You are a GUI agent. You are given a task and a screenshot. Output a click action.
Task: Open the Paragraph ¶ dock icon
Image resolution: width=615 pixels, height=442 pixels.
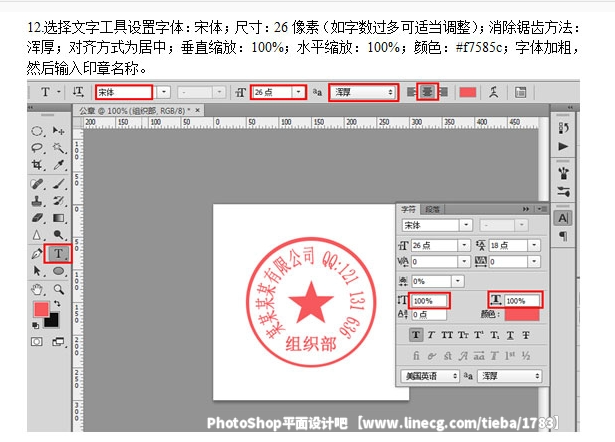click(x=563, y=236)
